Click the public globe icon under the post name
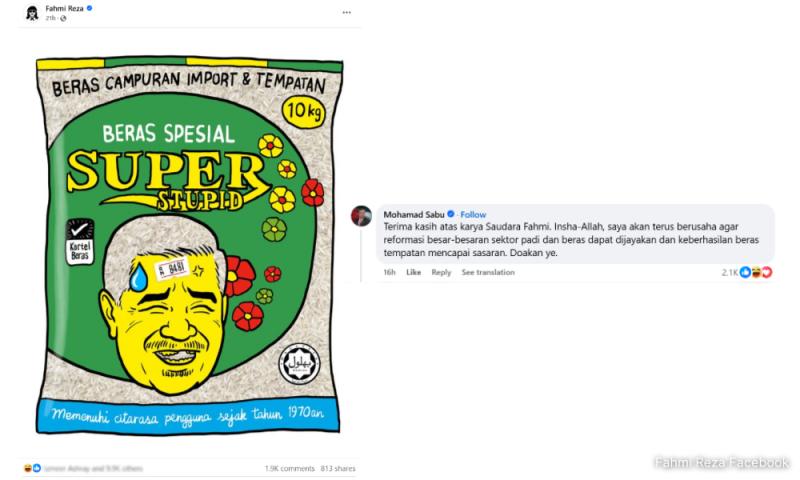 tap(63, 18)
